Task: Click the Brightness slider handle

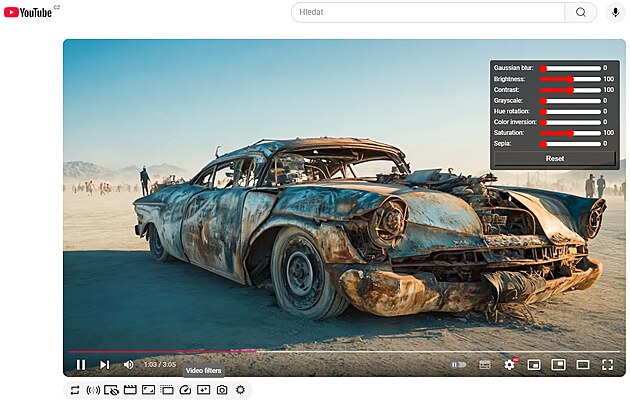Action: click(x=571, y=79)
